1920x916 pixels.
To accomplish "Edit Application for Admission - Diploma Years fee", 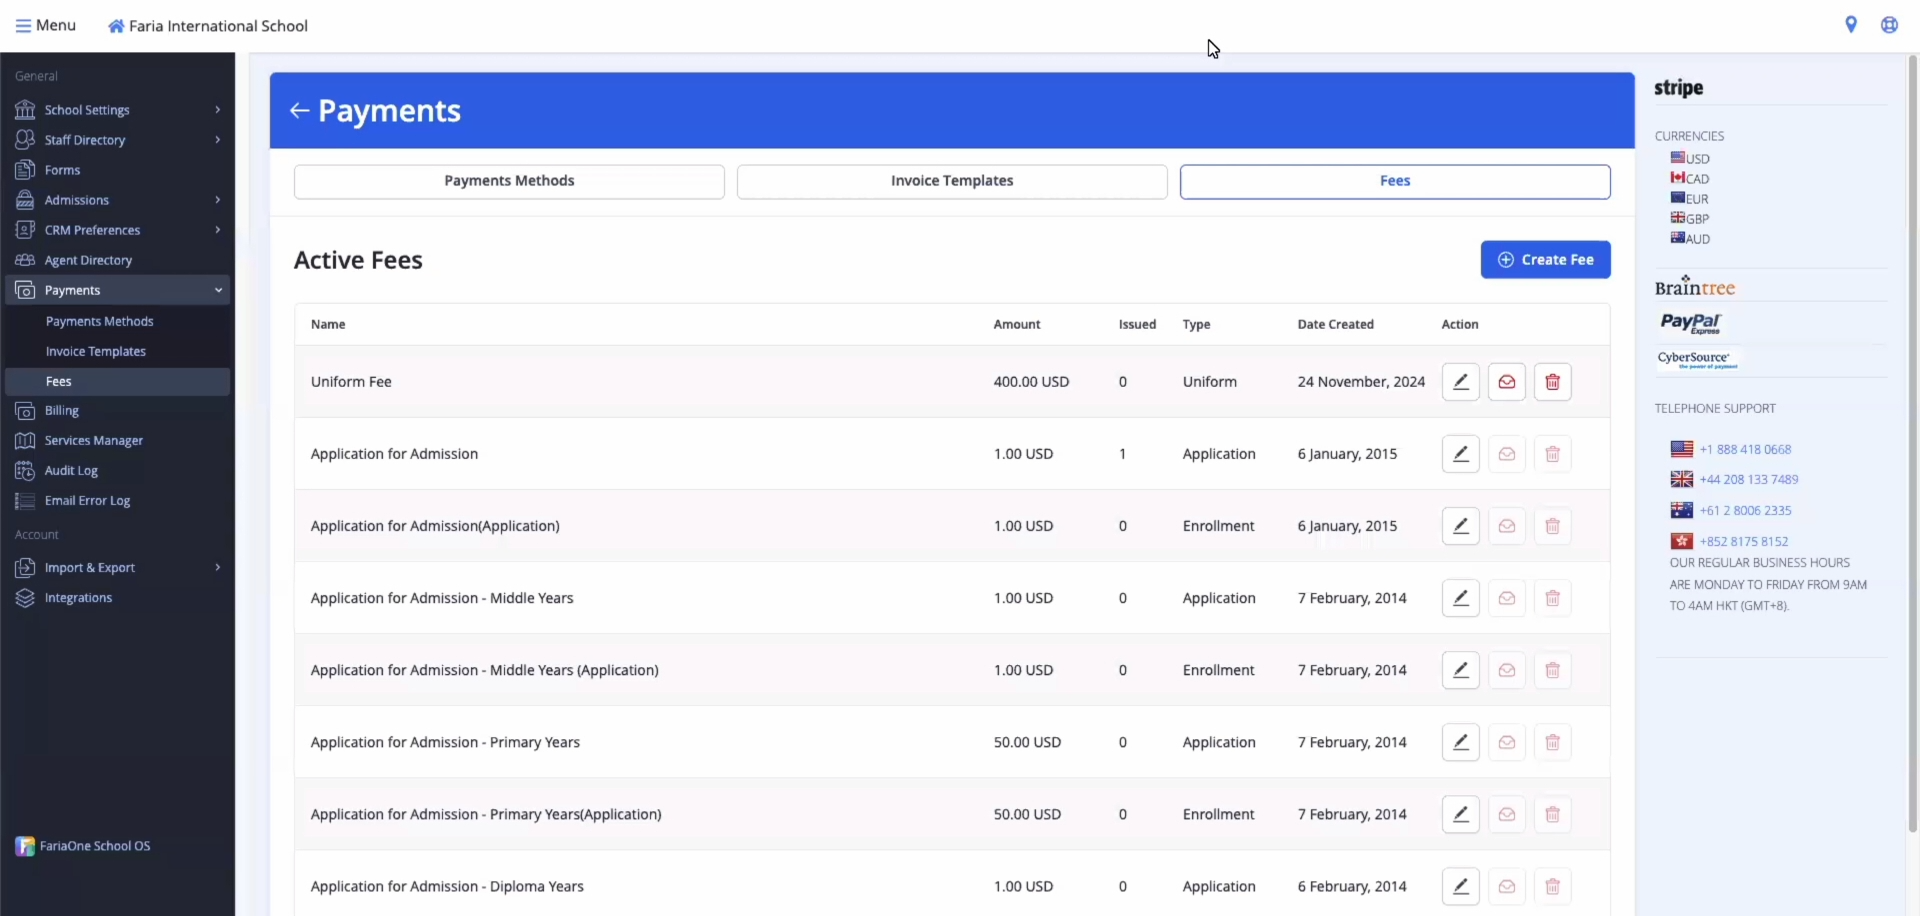I will tap(1460, 886).
